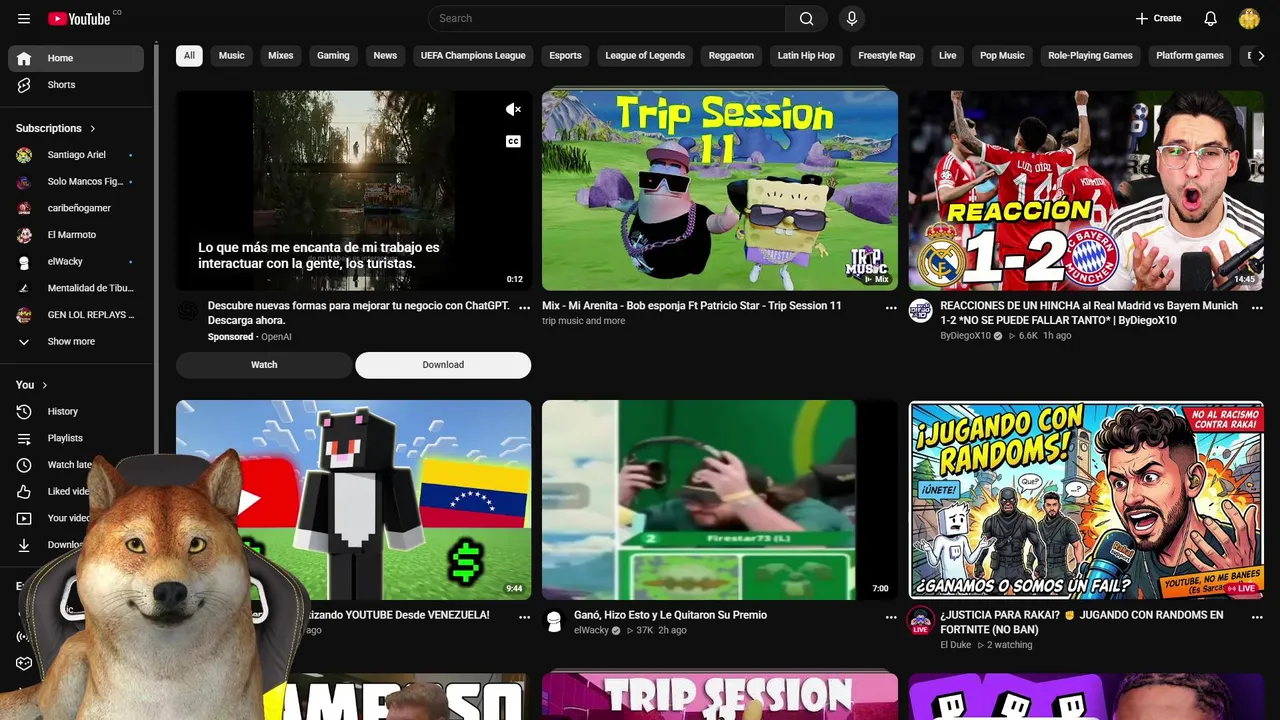Open the Firestar73 green screen thumbnail
Screen dimensions: 1280x720
(x=720, y=500)
